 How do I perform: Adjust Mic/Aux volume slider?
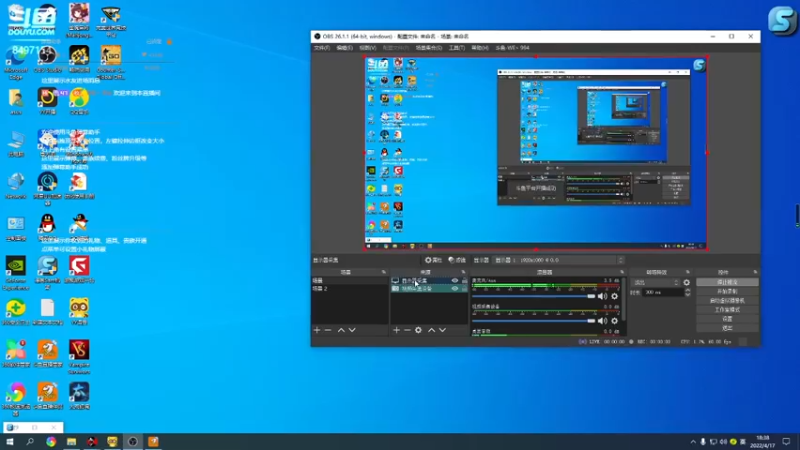point(534,296)
